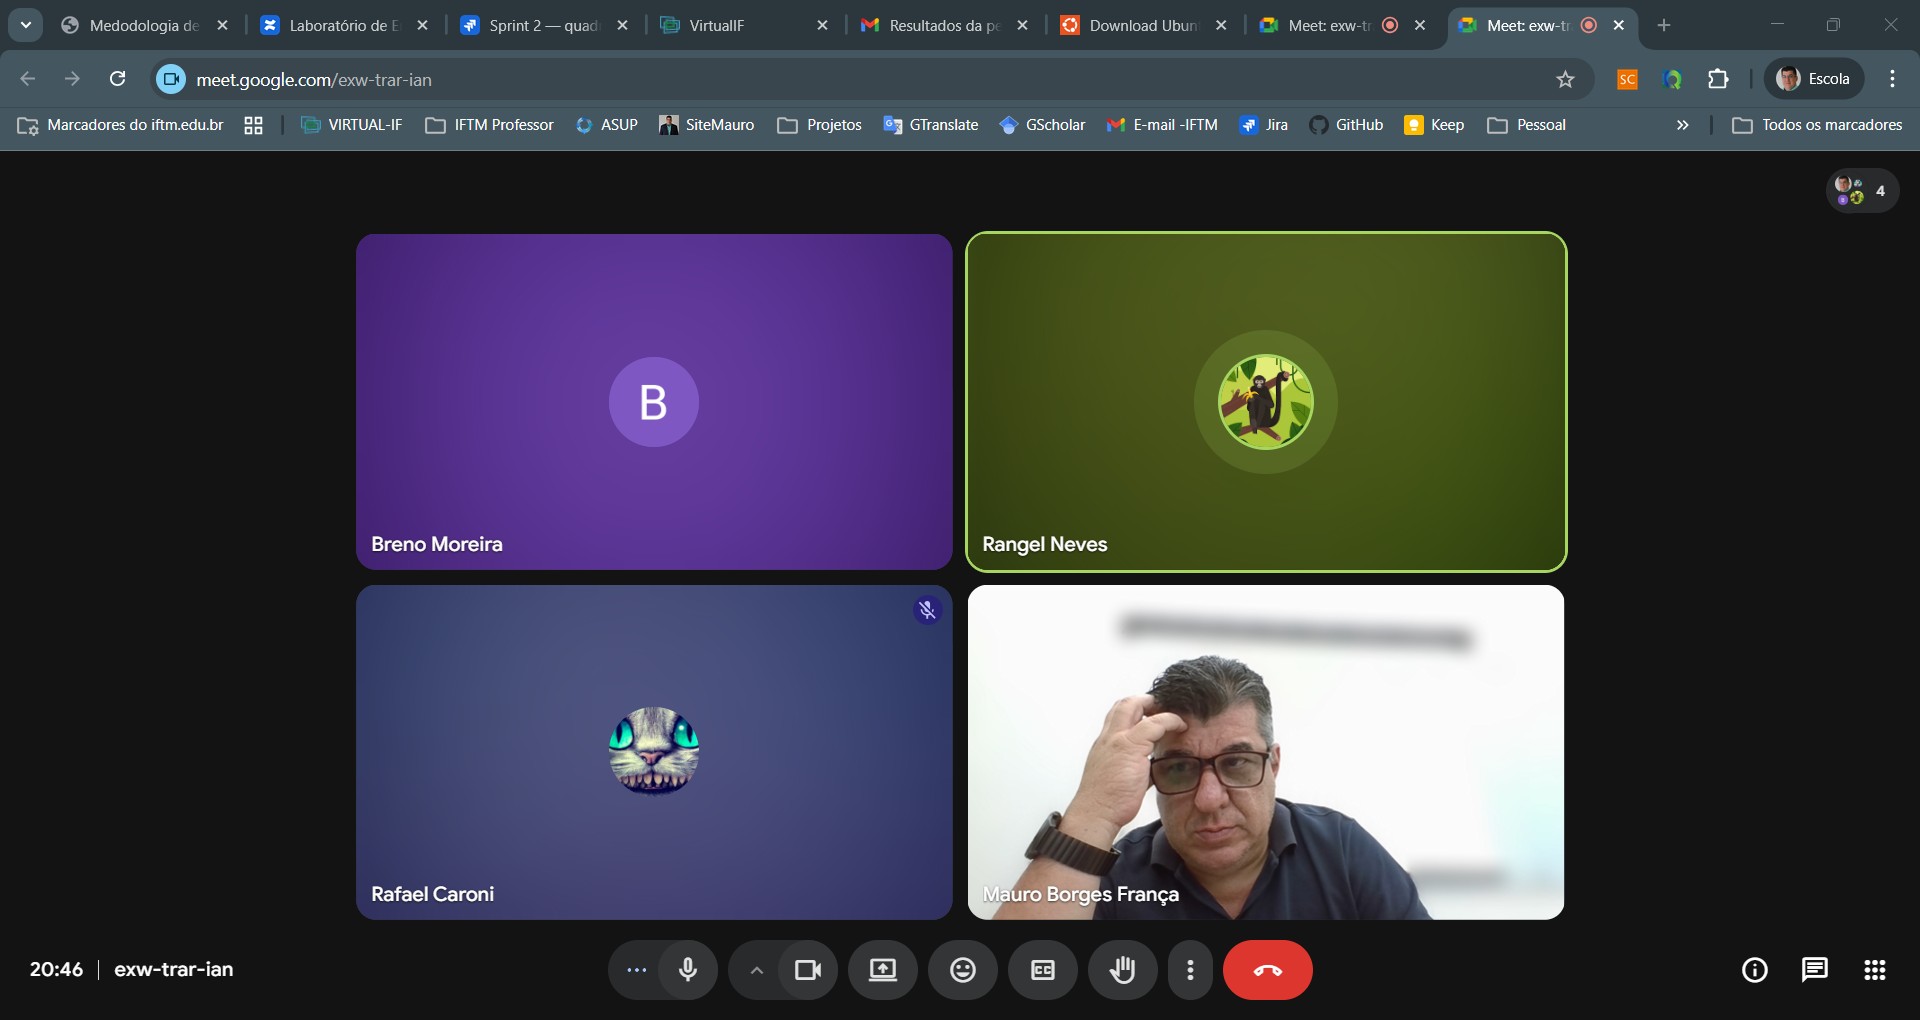Open Todos os marcadores folder
This screenshot has width=1920, height=1020.
coord(1817,125)
